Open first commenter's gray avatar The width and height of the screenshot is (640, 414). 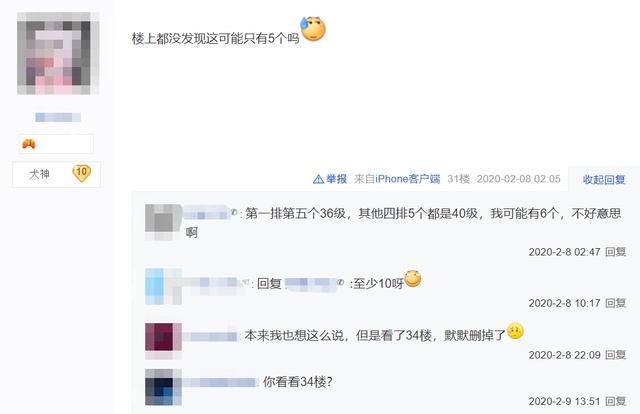click(x=163, y=223)
